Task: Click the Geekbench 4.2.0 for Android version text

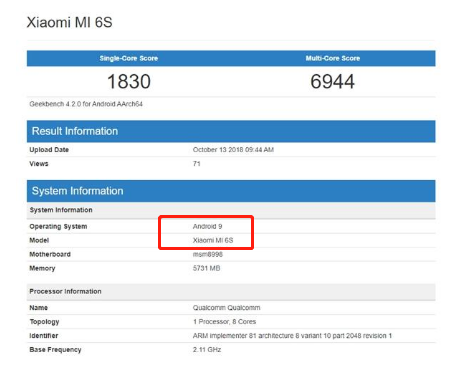Action: (x=86, y=104)
